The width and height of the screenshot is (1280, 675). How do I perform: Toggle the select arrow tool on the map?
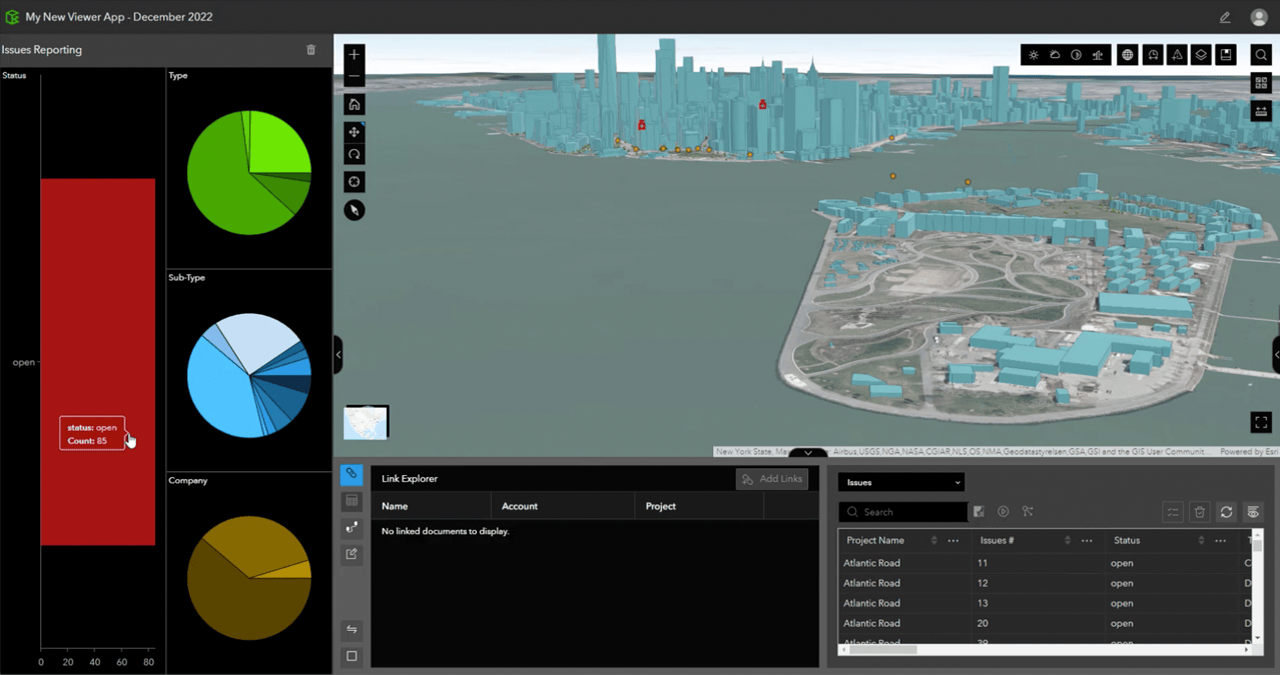coord(354,210)
